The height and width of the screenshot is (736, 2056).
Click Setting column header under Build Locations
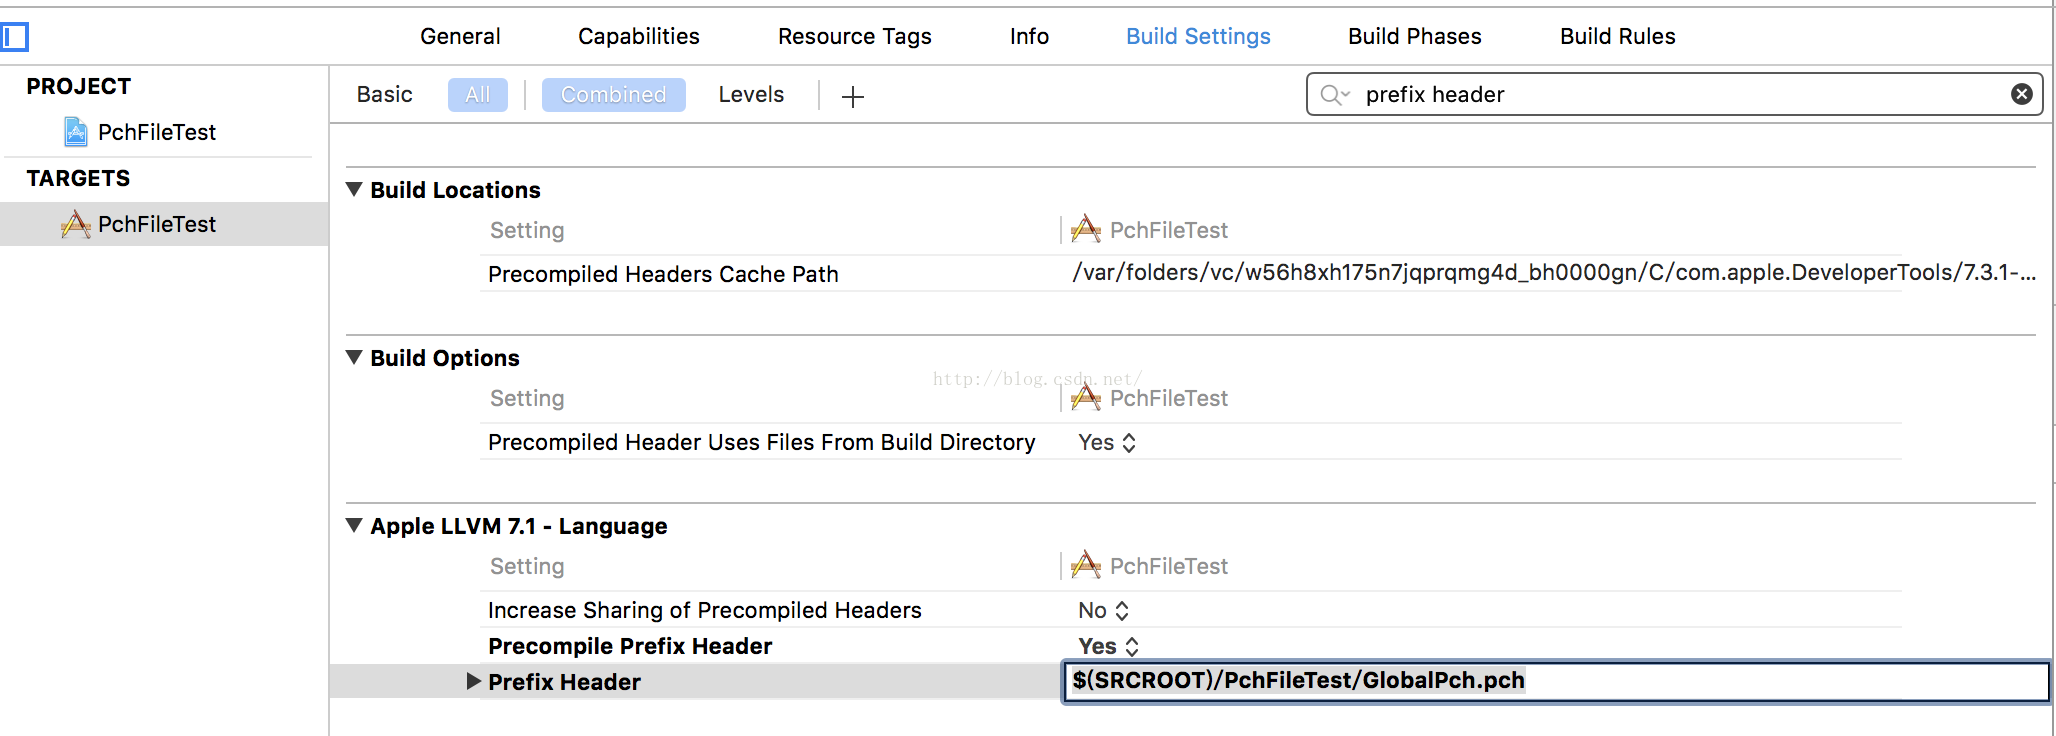(527, 230)
